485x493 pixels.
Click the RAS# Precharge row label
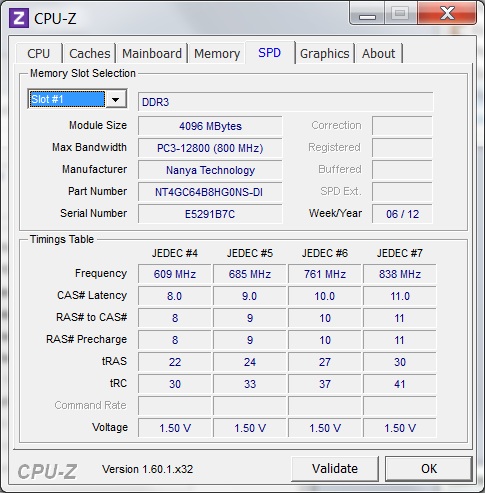tap(87, 339)
